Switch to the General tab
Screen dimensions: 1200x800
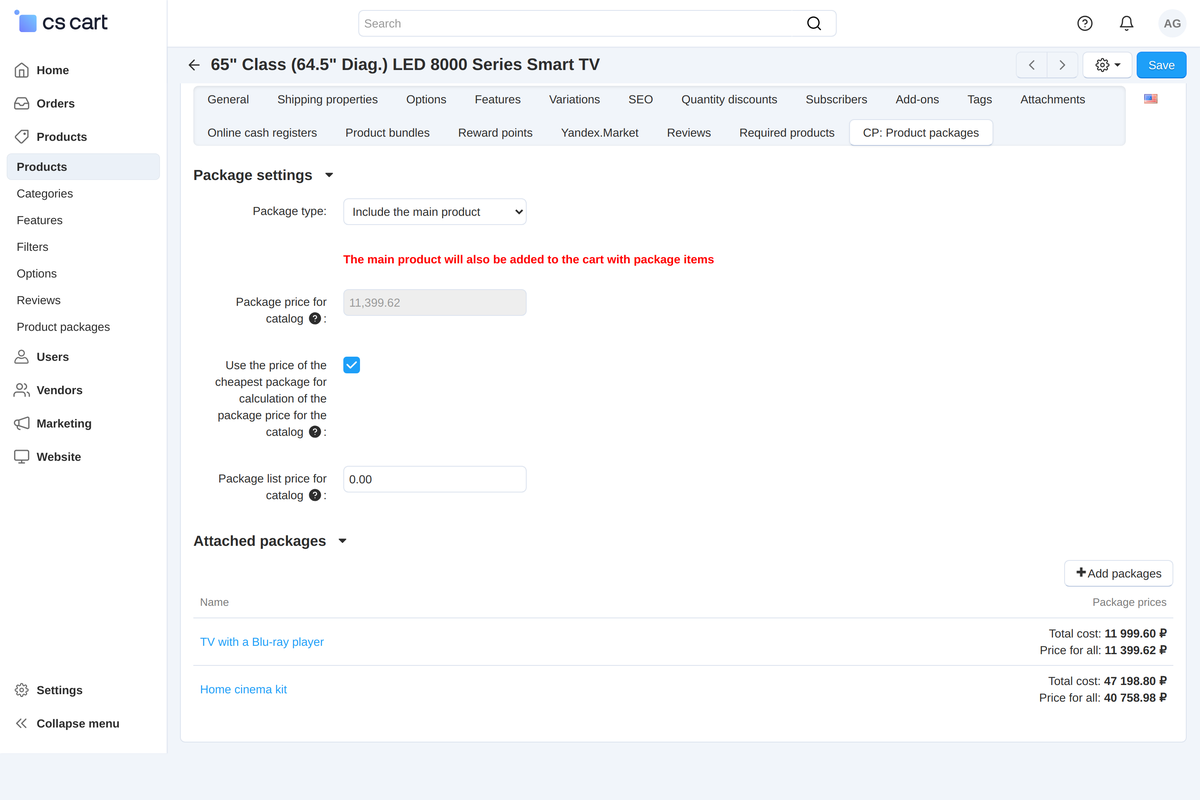[x=228, y=100]
